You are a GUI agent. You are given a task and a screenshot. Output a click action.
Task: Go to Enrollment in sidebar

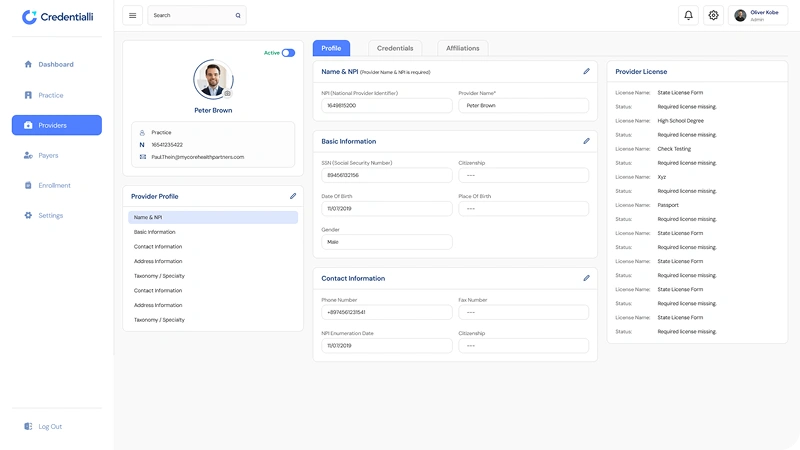click(x=54, y=185)
